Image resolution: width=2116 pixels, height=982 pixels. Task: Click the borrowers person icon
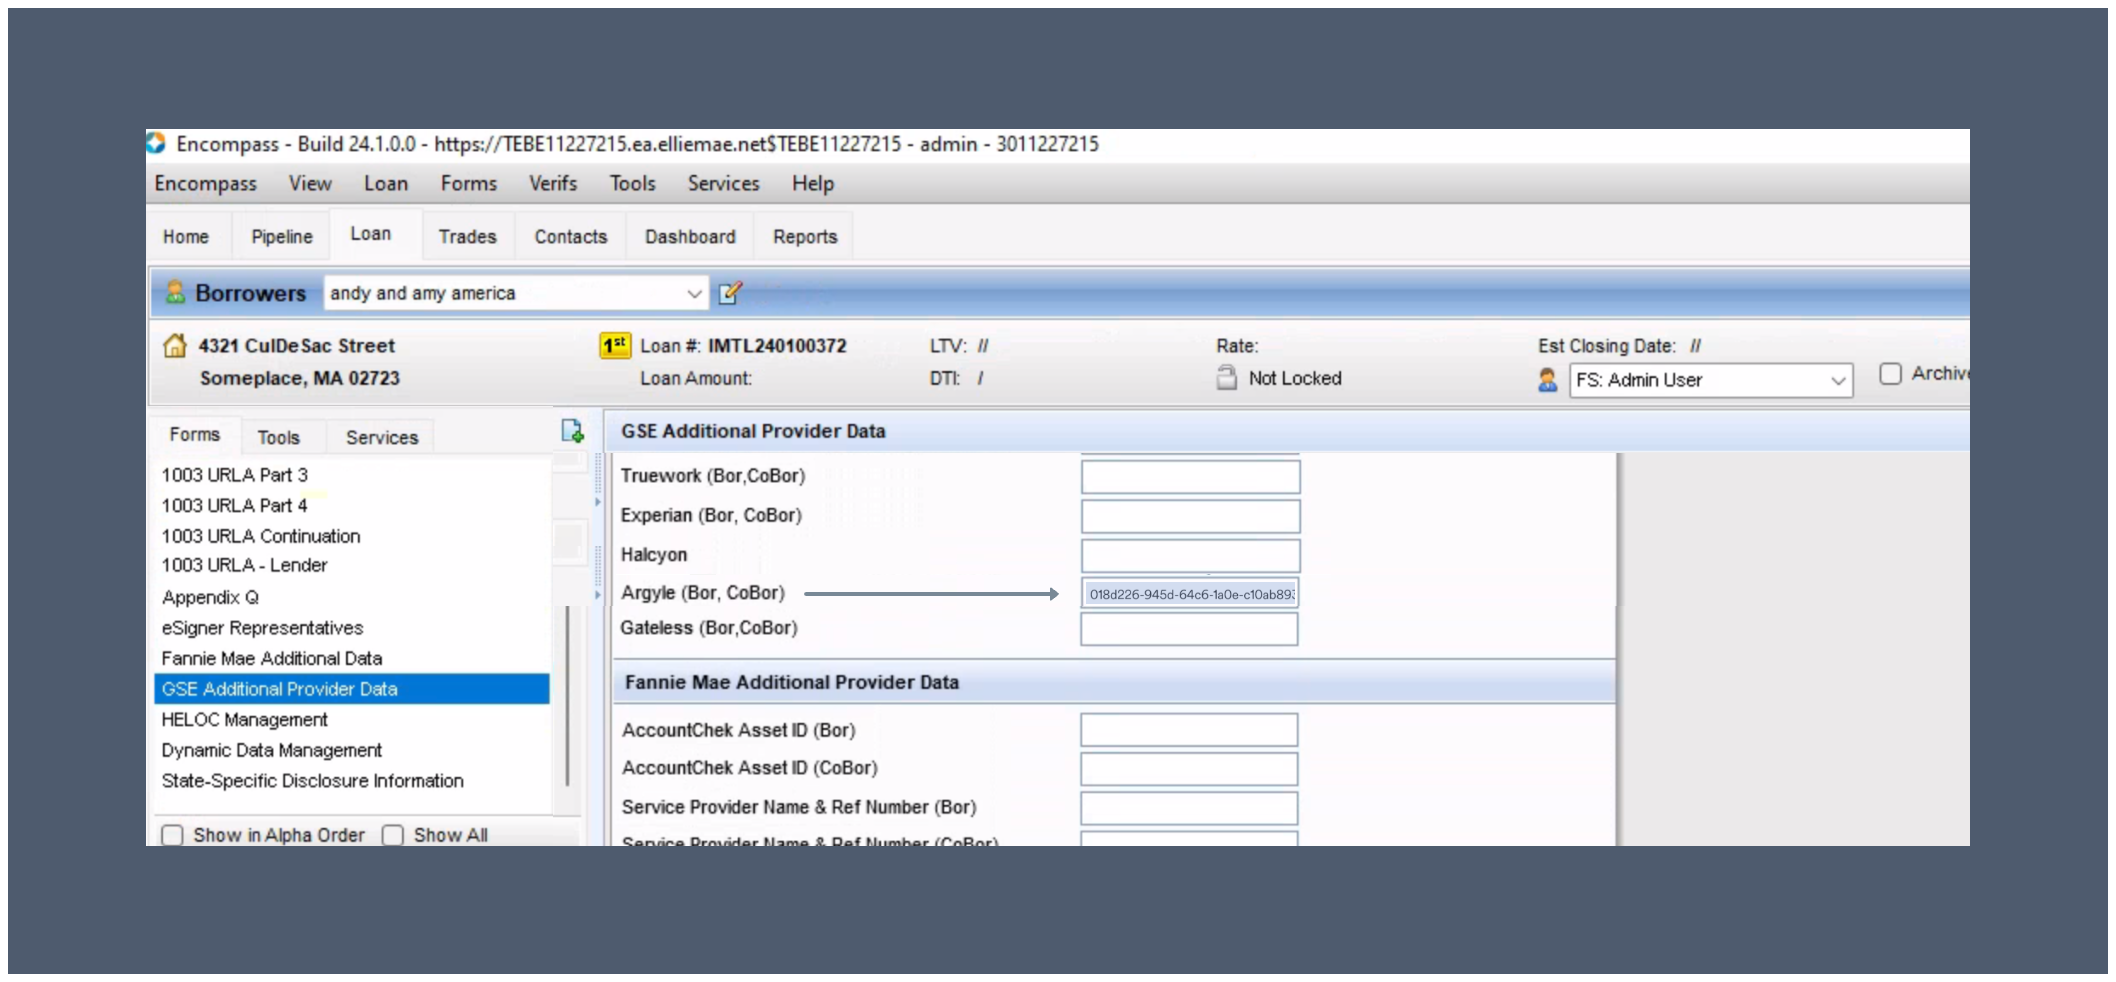(x=175, y=292)
